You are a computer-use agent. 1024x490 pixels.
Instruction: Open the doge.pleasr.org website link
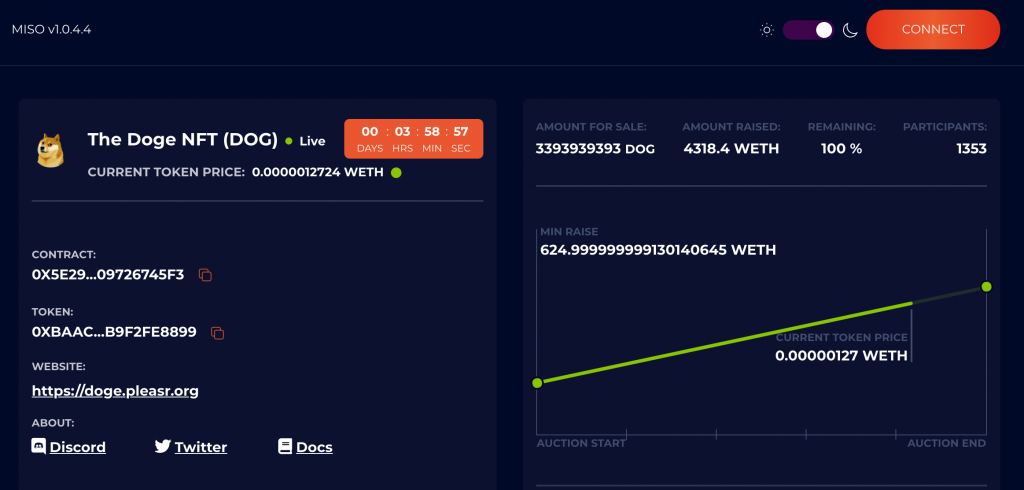point(115,391)
